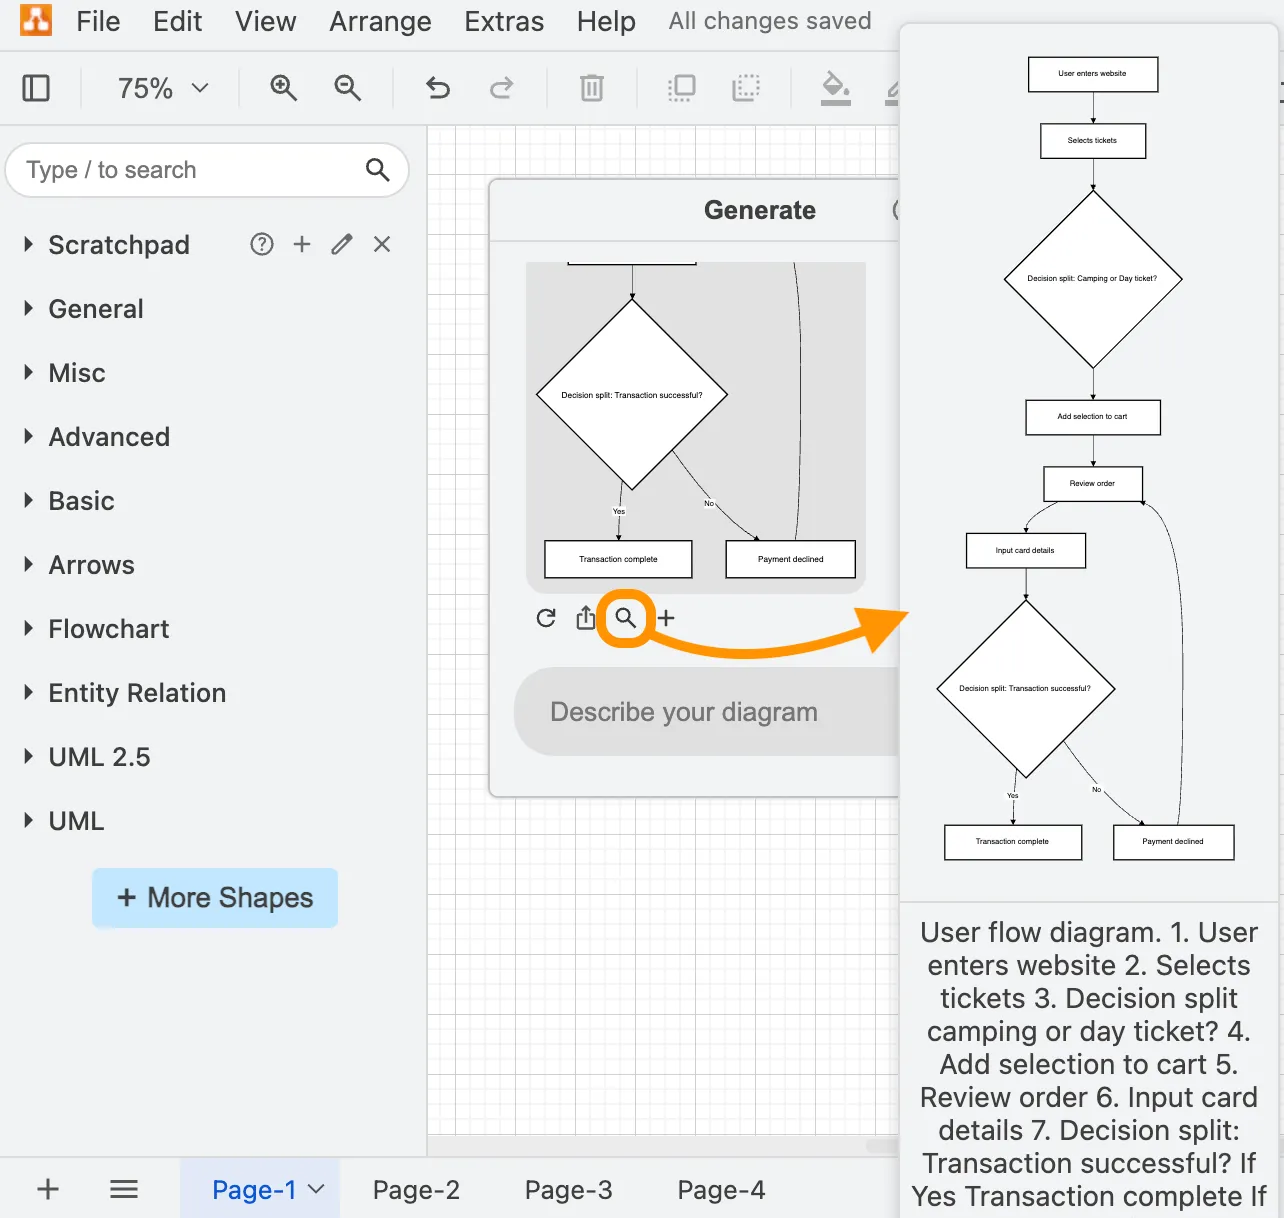
Task: Open the Arrange menu
Action: pyautogui.click(x=381, y=21)
